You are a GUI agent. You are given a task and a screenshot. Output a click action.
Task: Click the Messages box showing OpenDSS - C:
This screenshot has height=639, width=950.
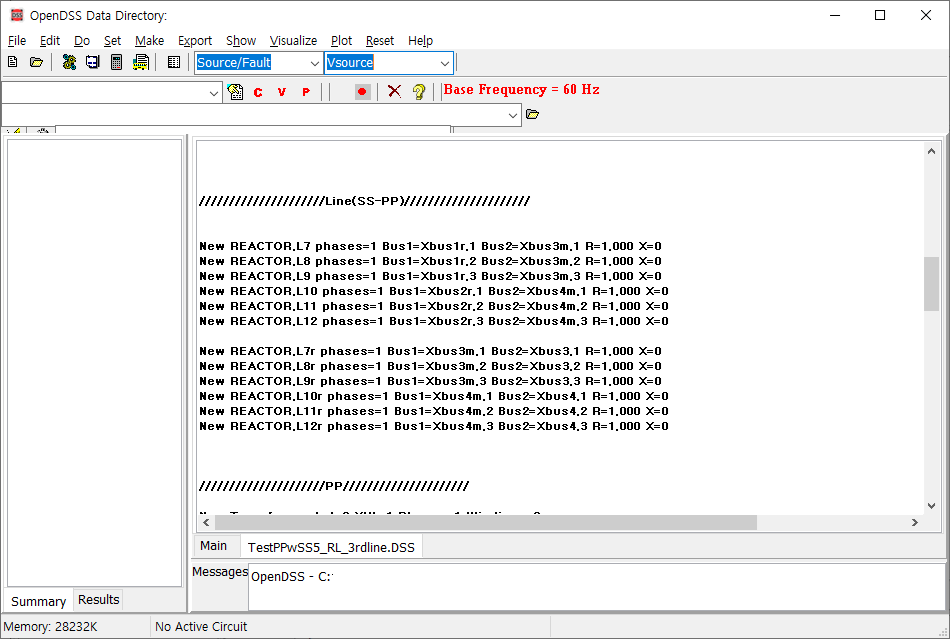tap(597, 587)
